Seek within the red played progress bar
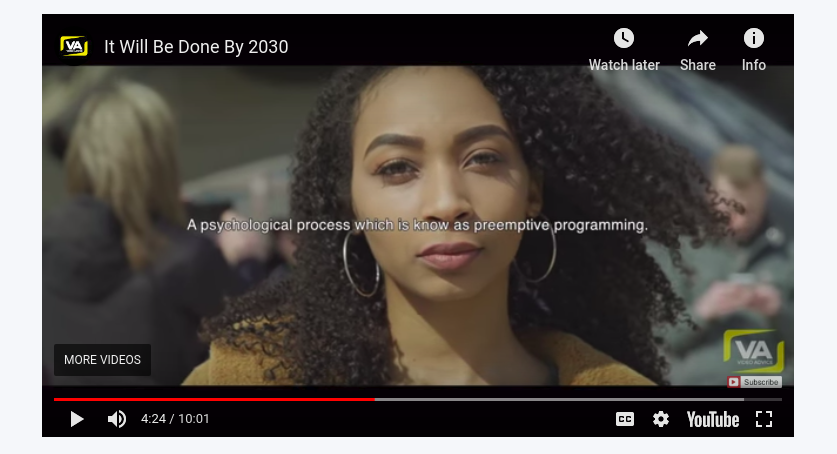 (x=214, y=399)
